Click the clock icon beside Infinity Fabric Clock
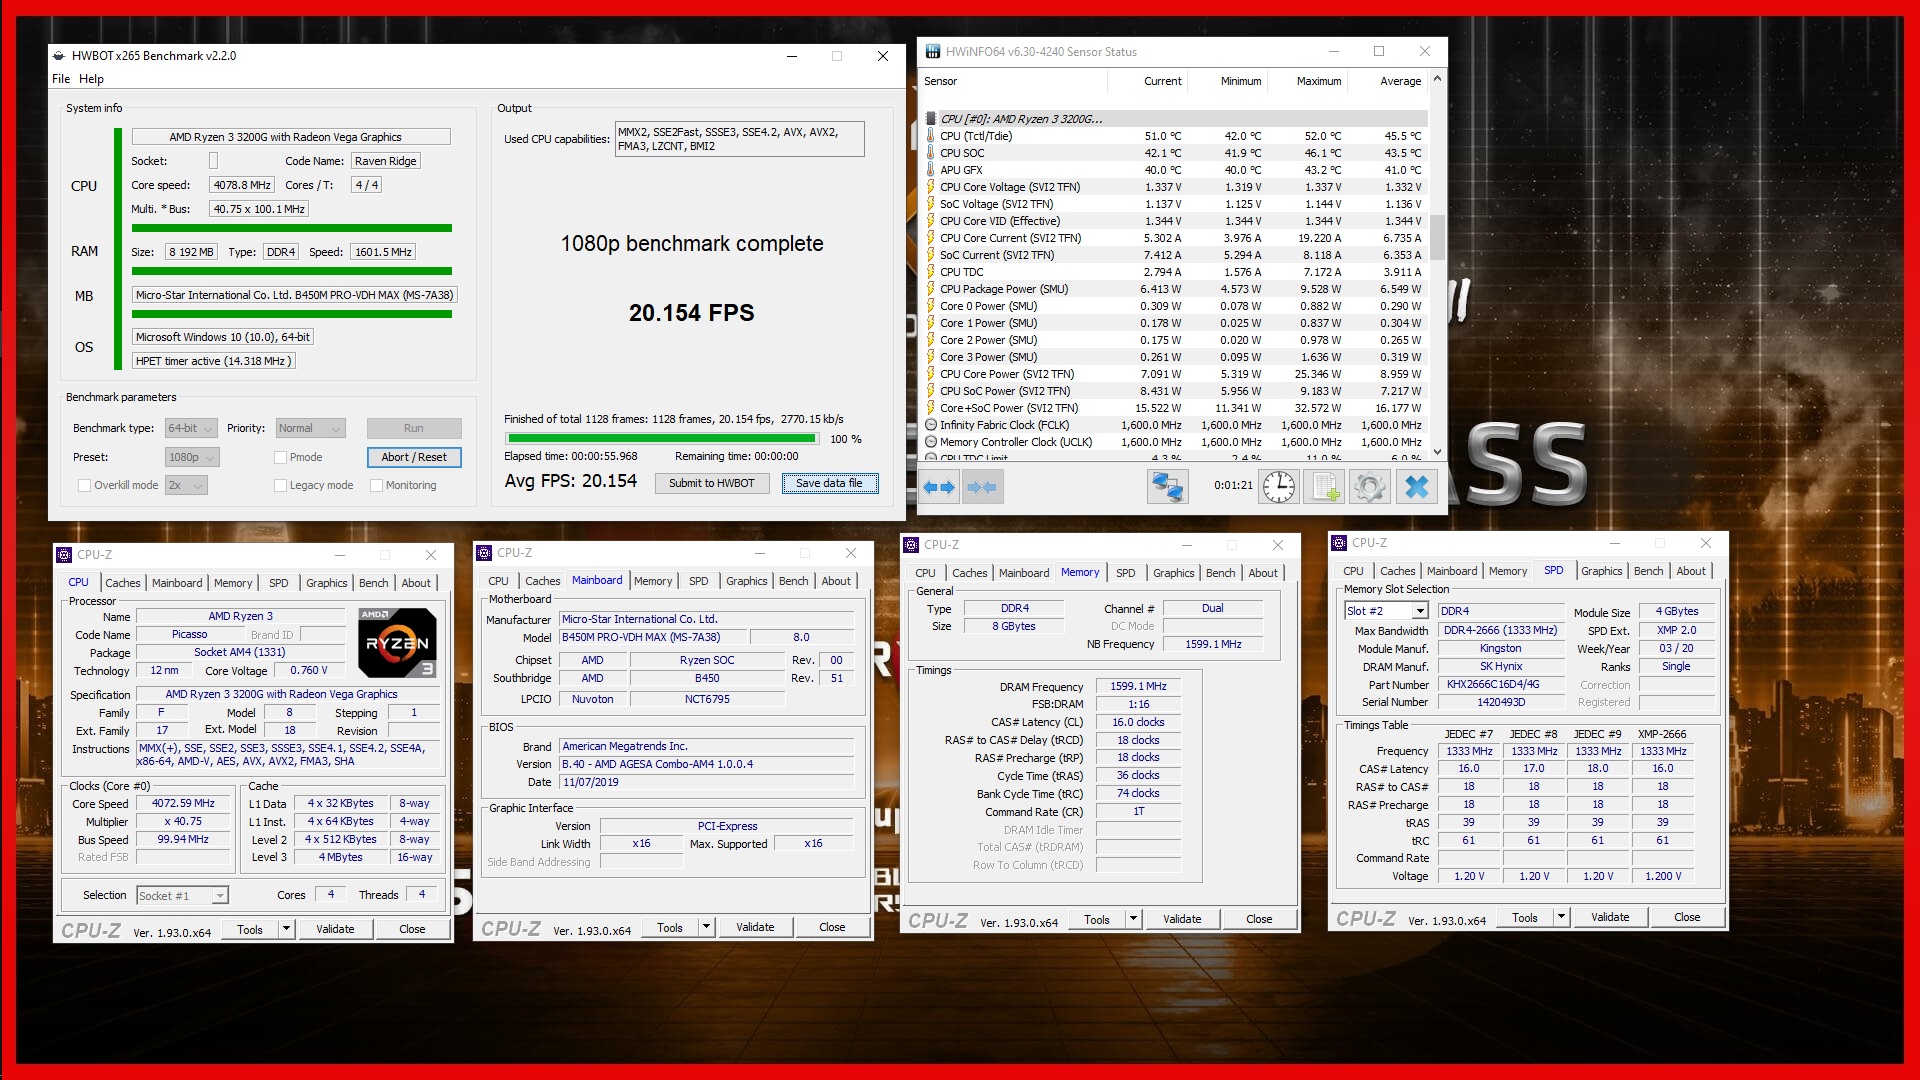 coord(931,425)
